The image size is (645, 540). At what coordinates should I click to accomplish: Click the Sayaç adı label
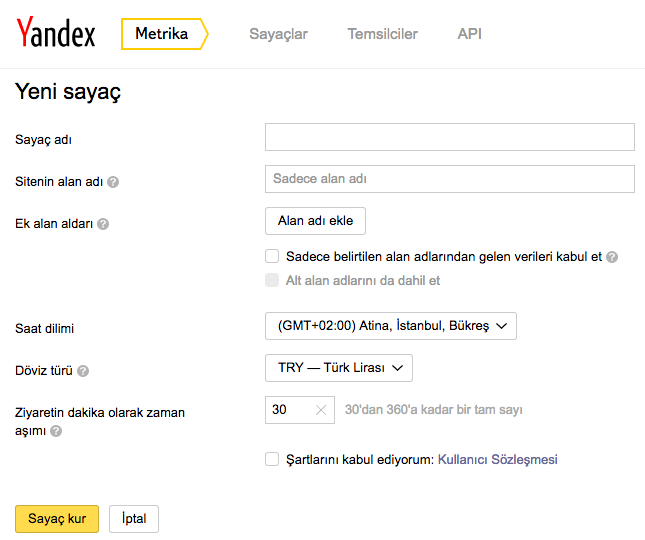coord(43,140)
